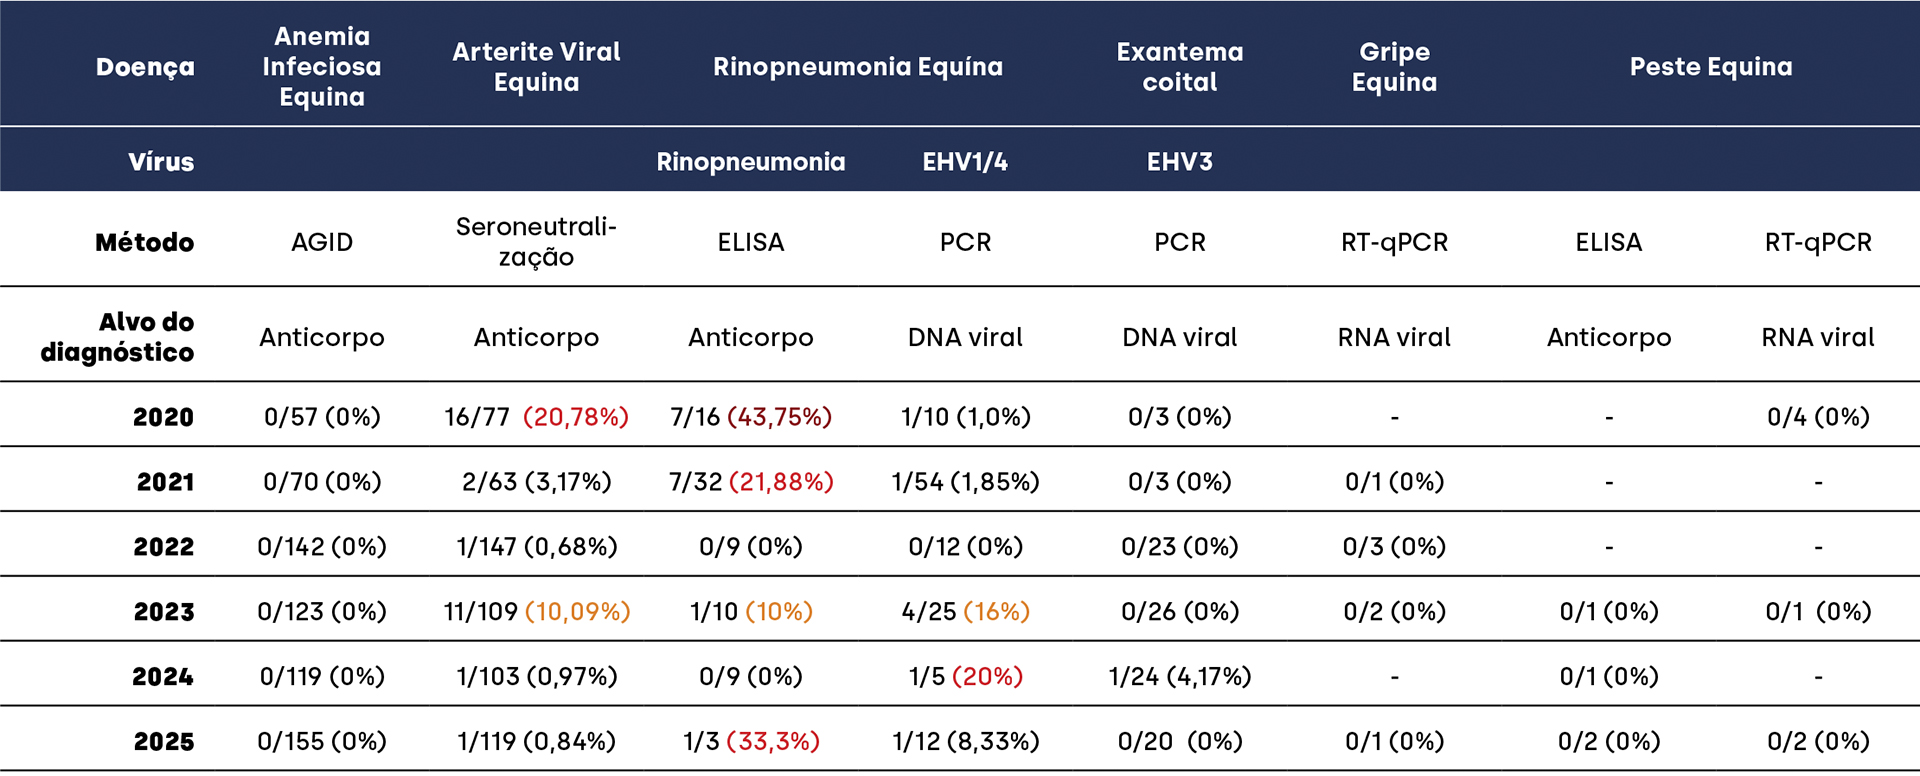Select the 1/5 (20%) cell in 2024
1920x776 pixels.
coord(965,677)
